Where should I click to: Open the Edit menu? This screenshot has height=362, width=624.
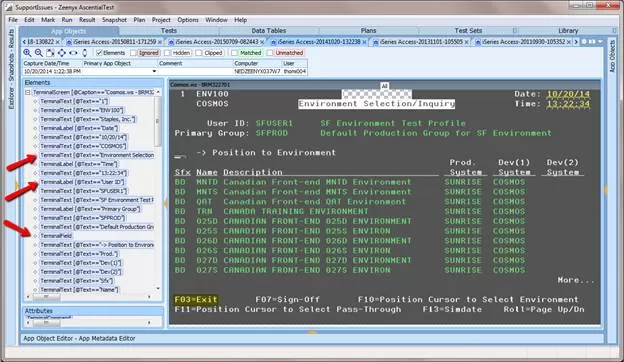tap(29, 20)
